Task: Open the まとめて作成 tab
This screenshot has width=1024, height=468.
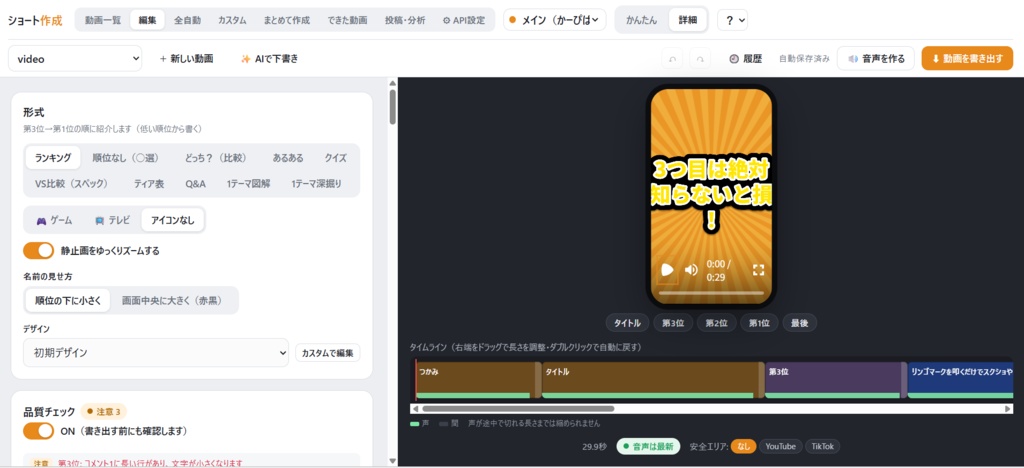Action: (x=287, y=20)
